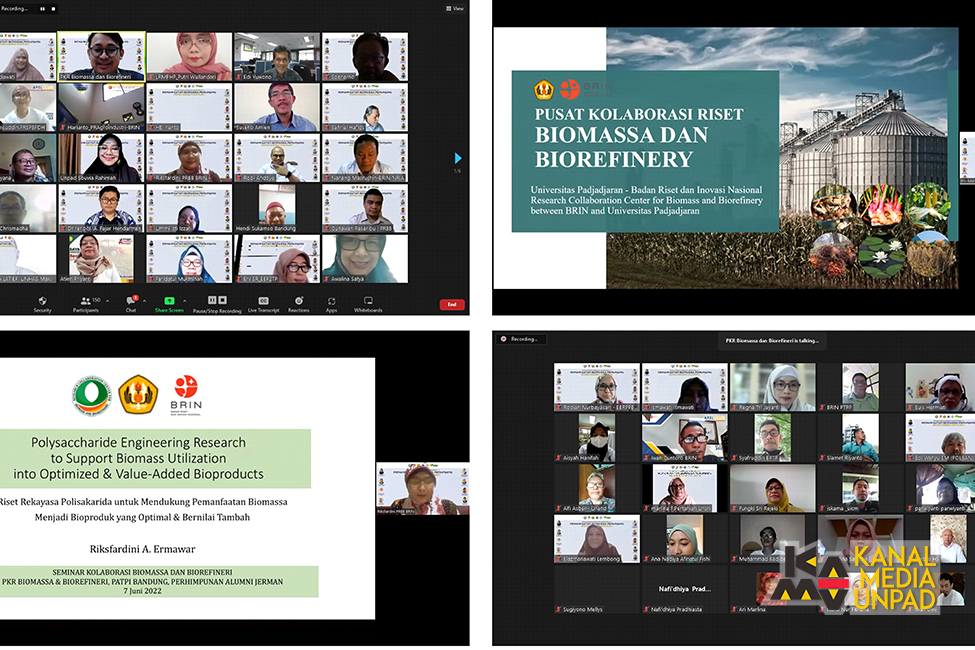Go to next gallery page arrow
The height and width of the screenshot is (650, 975).
458,158
